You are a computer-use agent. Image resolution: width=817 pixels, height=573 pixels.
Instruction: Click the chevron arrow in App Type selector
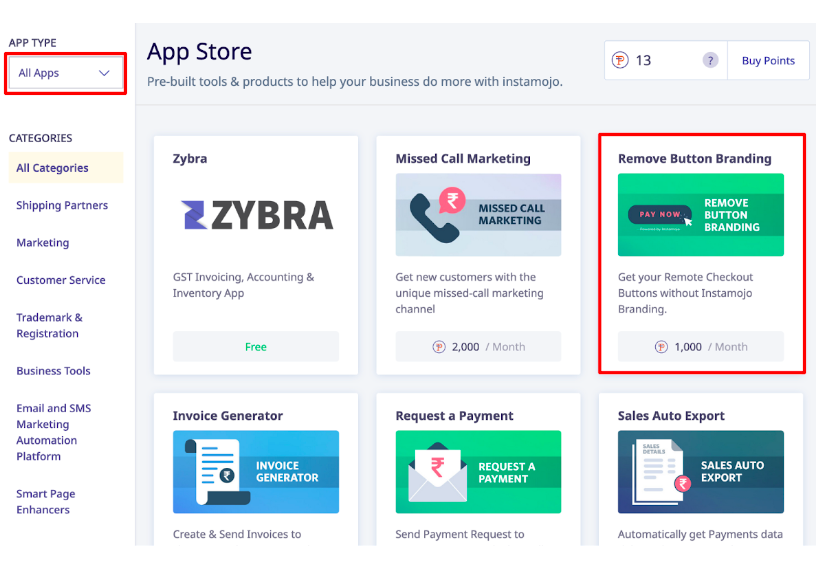[x=104, y=73]
